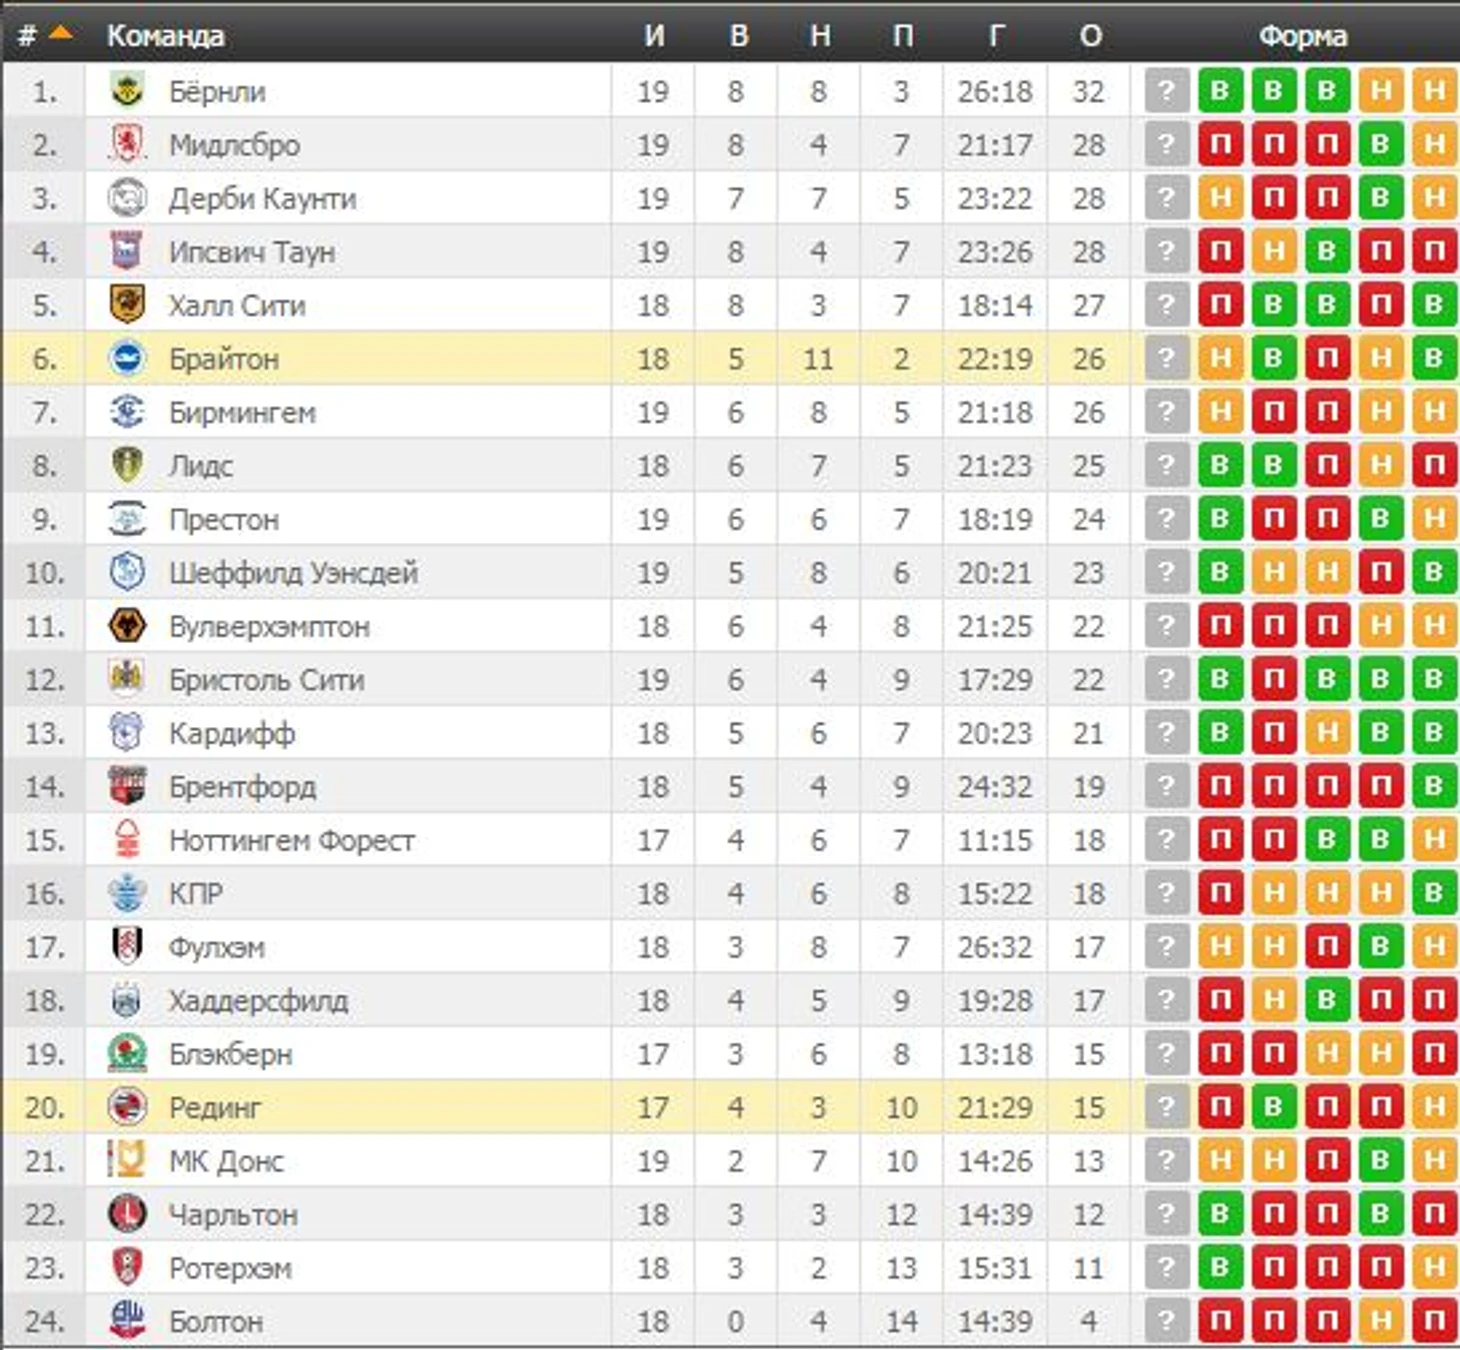1460x1350 pixels.
Task: Sort by the Команда column header
Action: (165, 36)
